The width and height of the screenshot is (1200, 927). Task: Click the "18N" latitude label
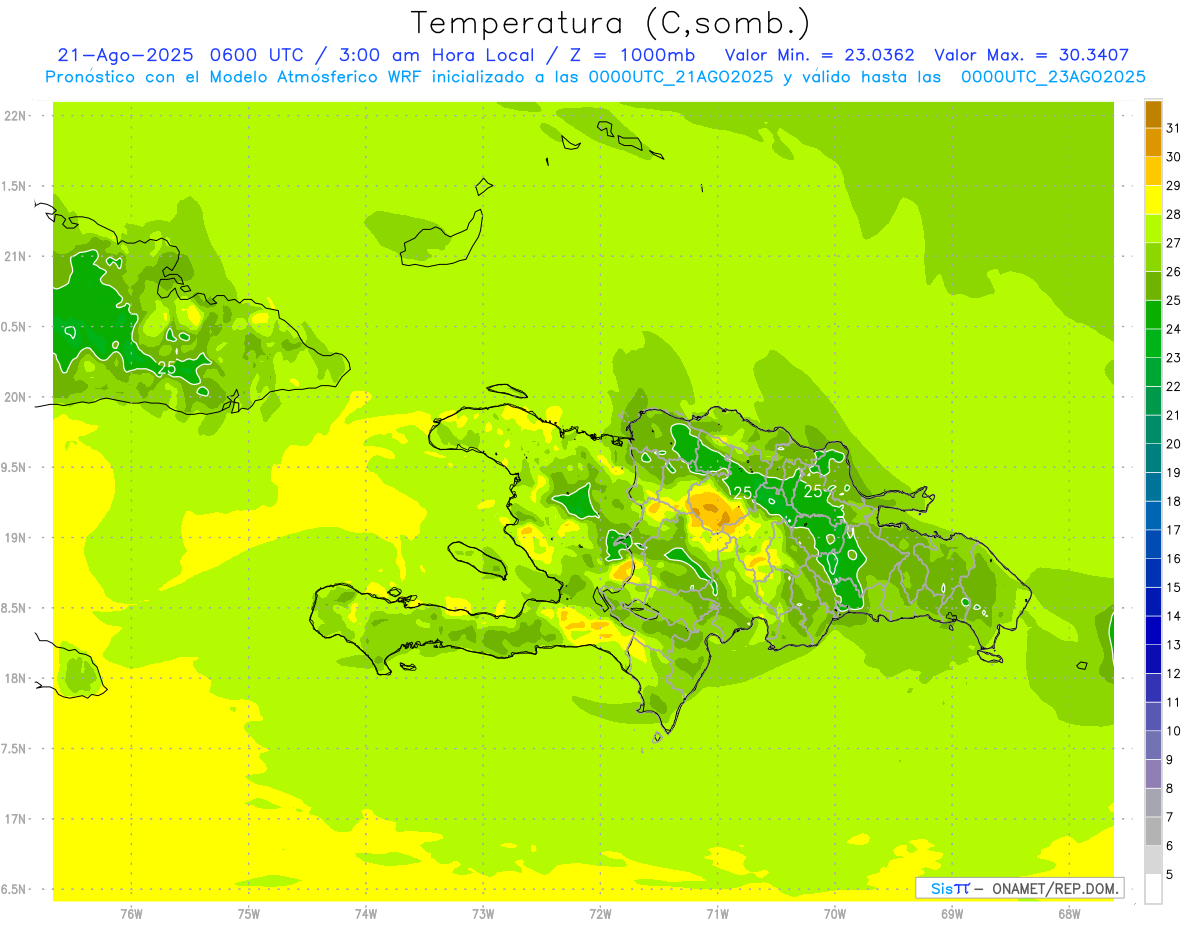point(15,678)
